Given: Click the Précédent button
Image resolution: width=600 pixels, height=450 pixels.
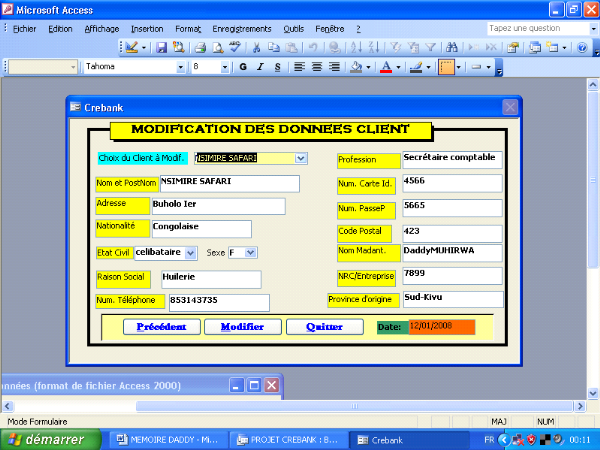Looking at the screenshot, I should coord(161,327).
